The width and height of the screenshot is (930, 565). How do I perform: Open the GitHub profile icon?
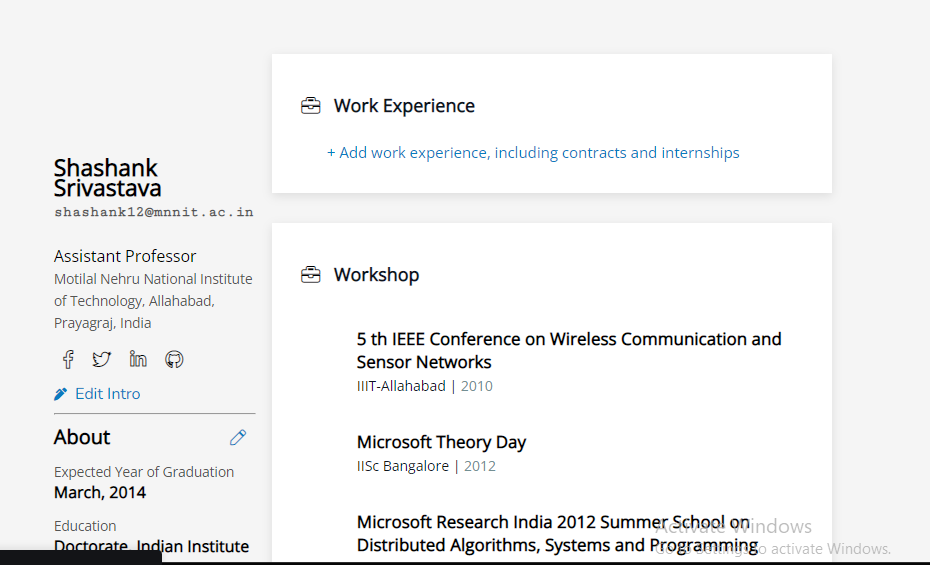pos(174,359)
